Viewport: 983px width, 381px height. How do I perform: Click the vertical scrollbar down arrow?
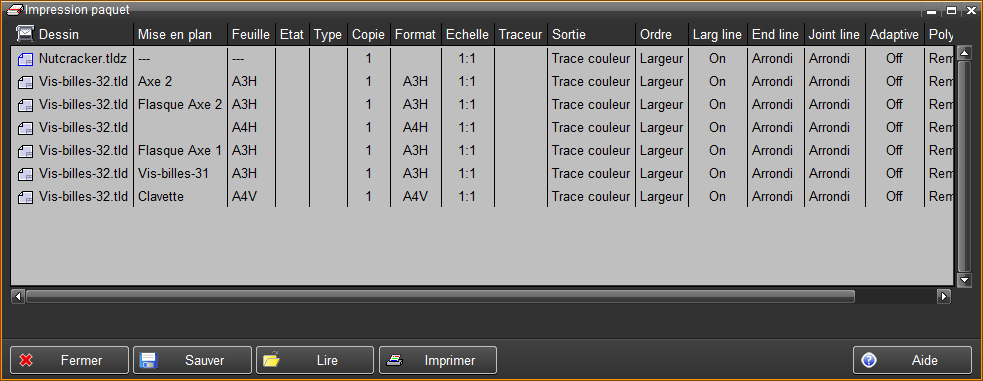click(964, 280)
